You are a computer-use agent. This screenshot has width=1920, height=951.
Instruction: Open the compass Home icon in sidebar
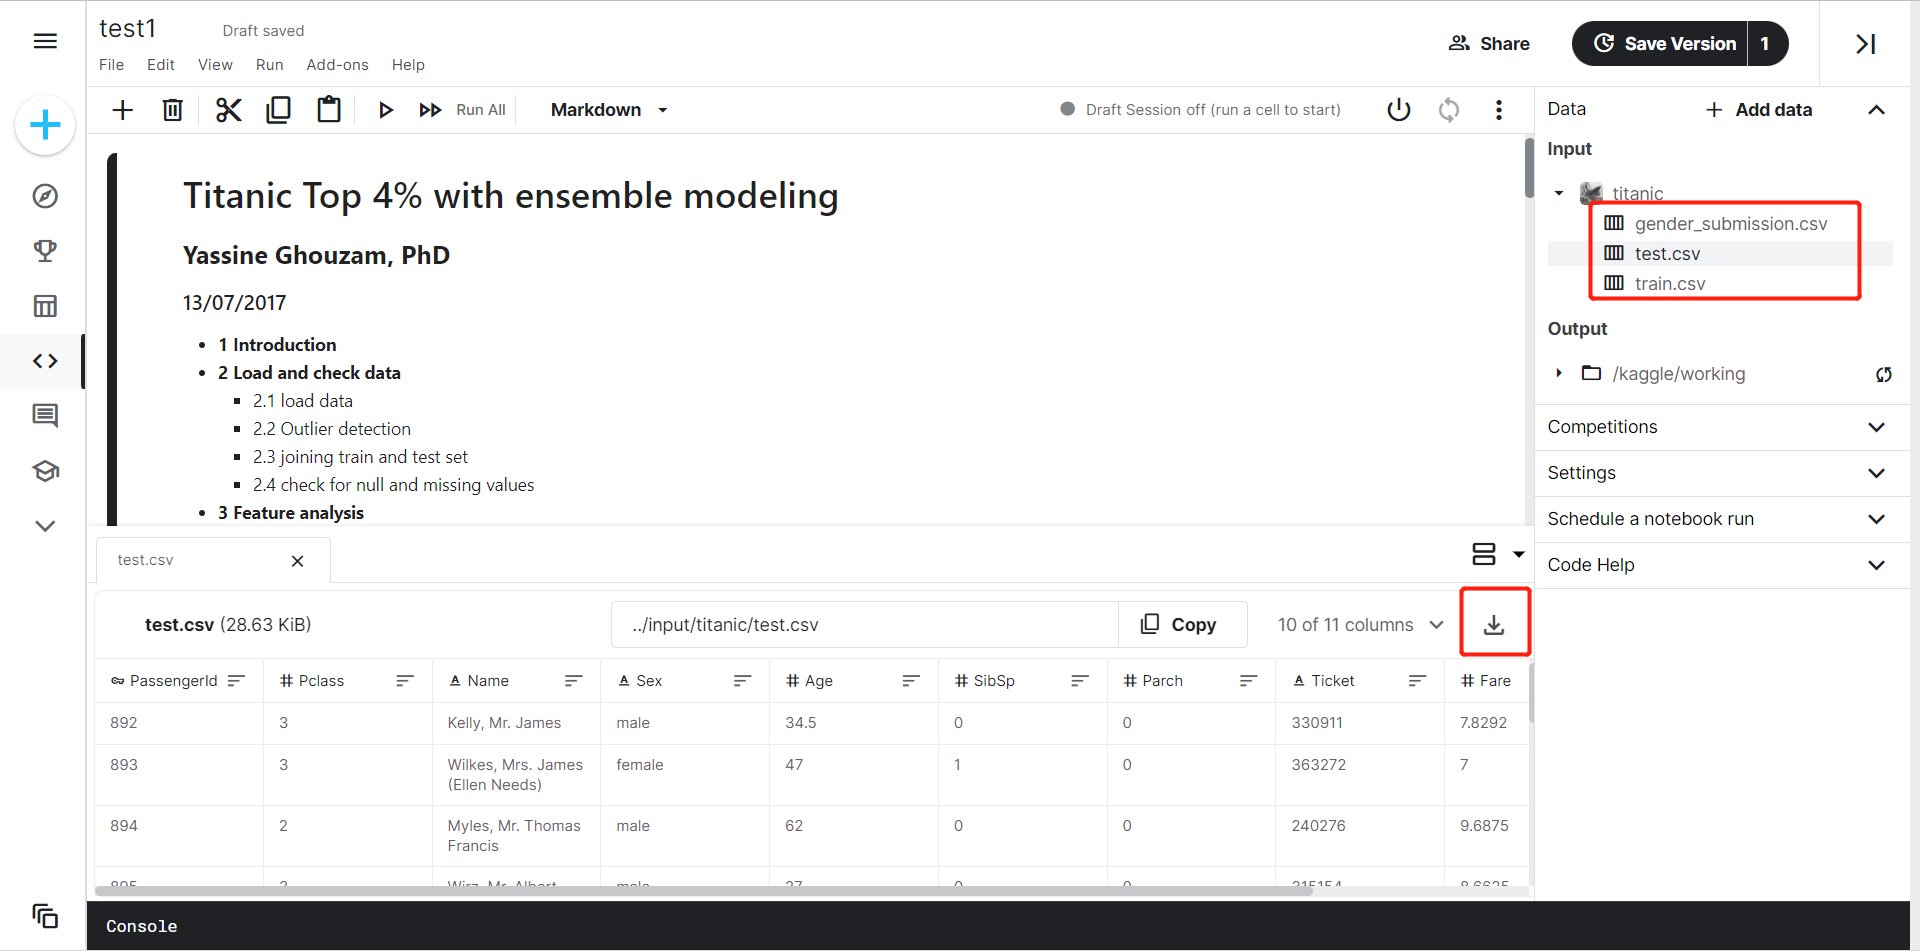[45, 196]
